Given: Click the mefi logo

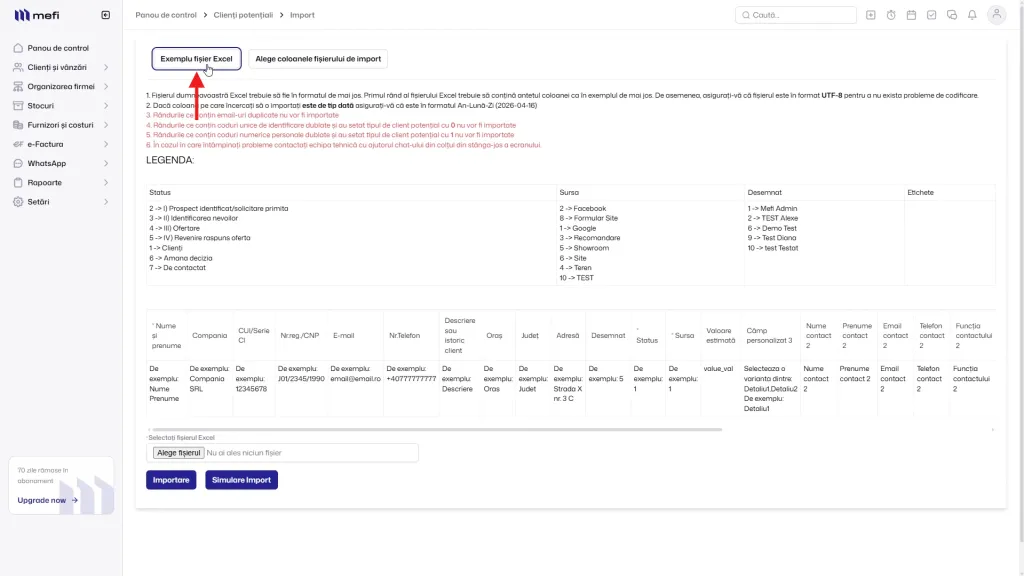Looking at the screenshot, I should tap(37, 15).
